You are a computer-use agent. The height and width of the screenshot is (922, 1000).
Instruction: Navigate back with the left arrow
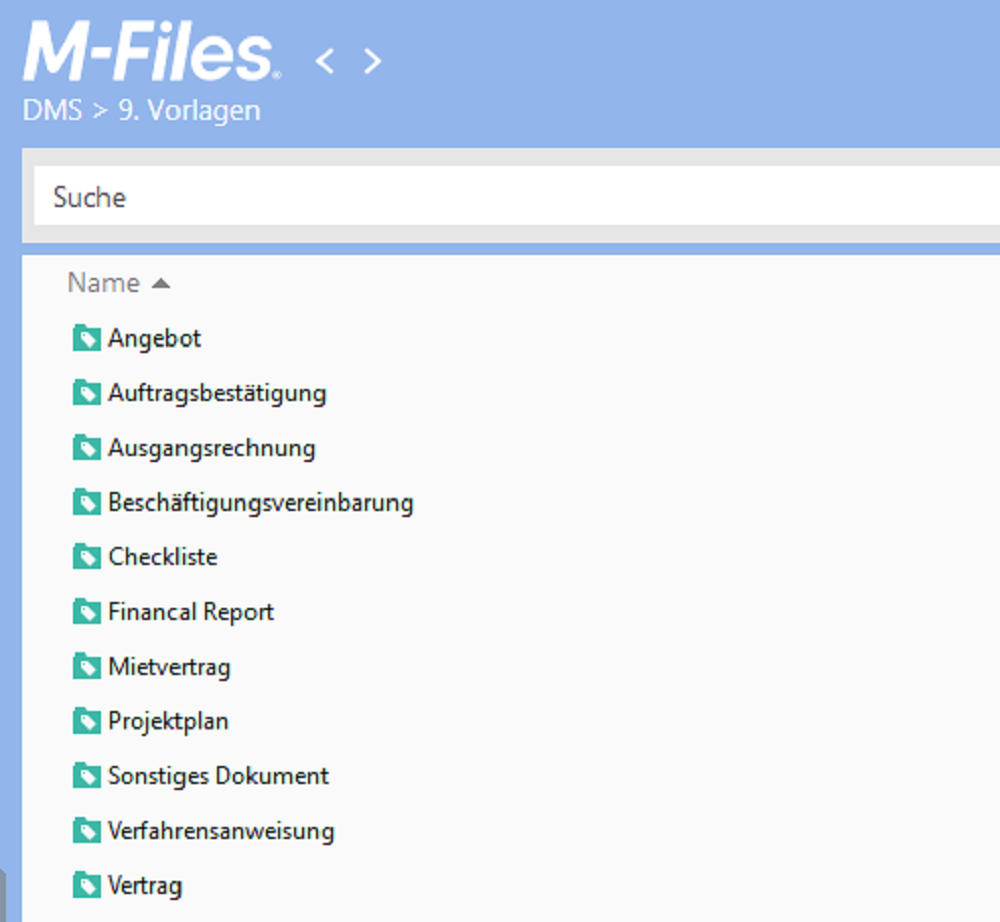(x=324, y=61)
